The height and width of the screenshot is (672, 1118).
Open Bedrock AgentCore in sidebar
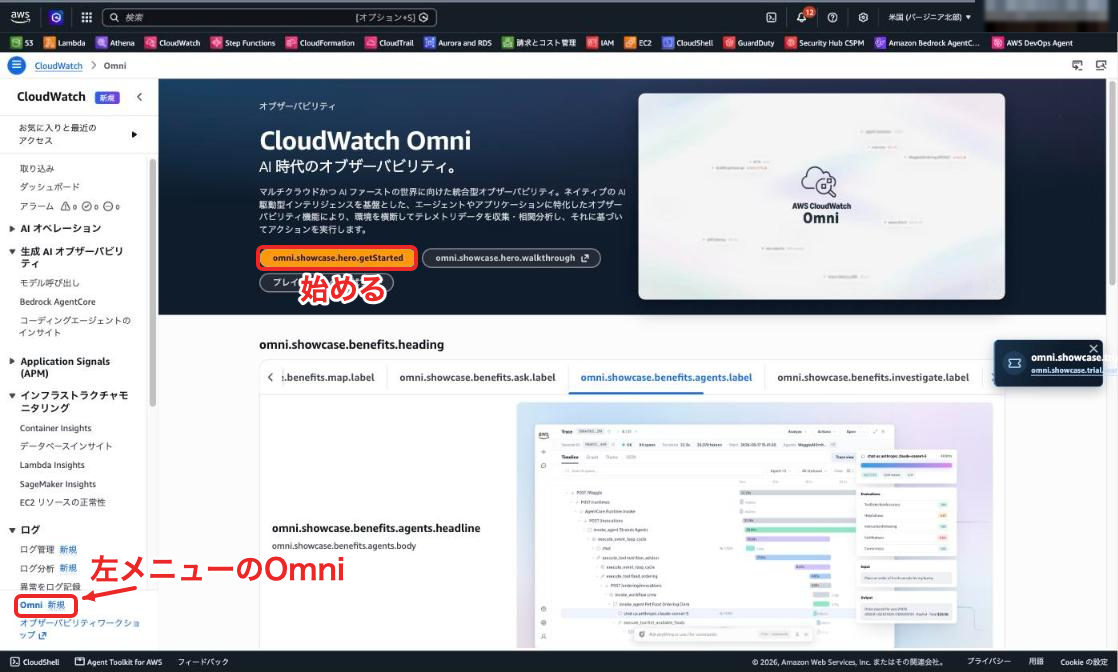58,302
